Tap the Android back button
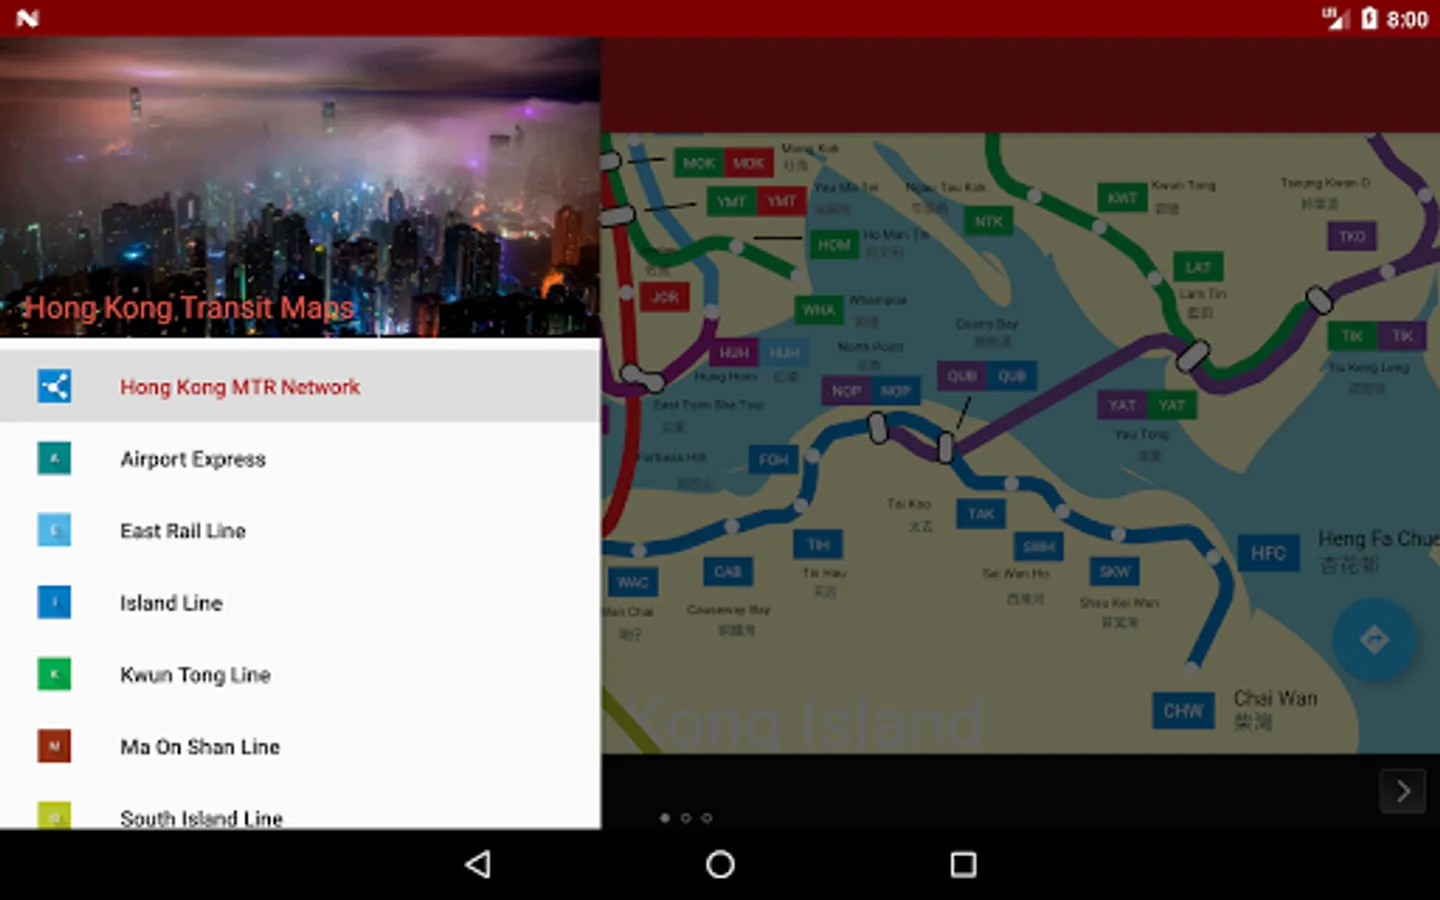Screen dimensions: 1440x900 point(478,864)
